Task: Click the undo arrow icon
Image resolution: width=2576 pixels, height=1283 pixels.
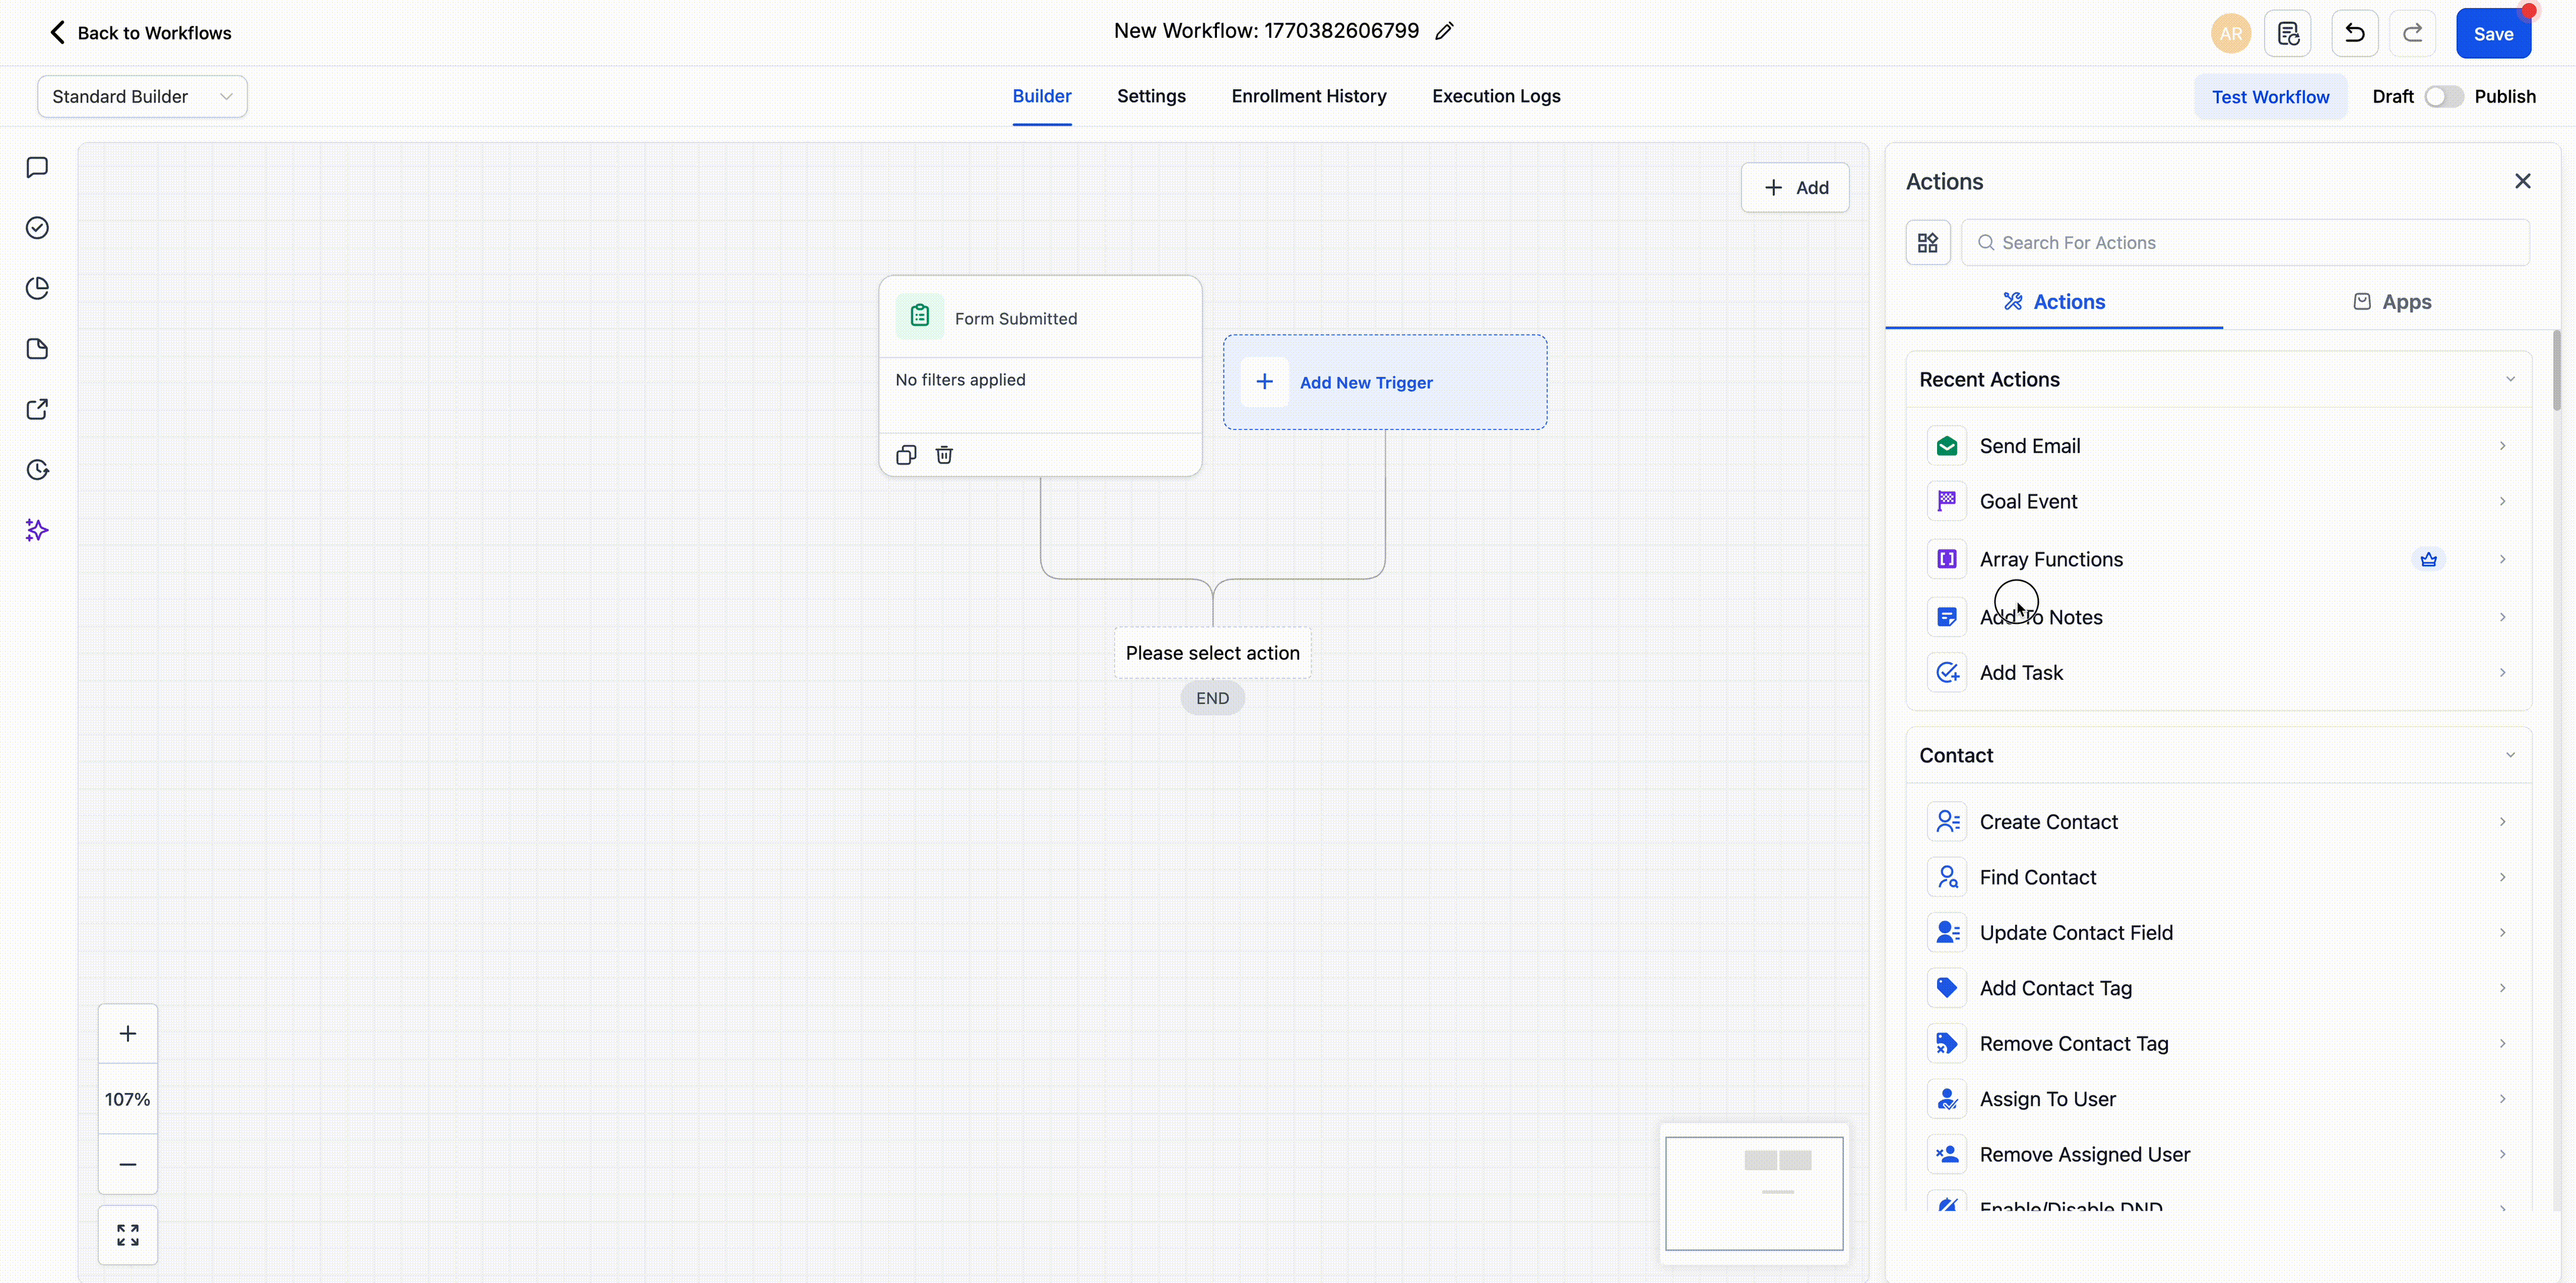Action: pyautogui.click(x=2354, y=33)
